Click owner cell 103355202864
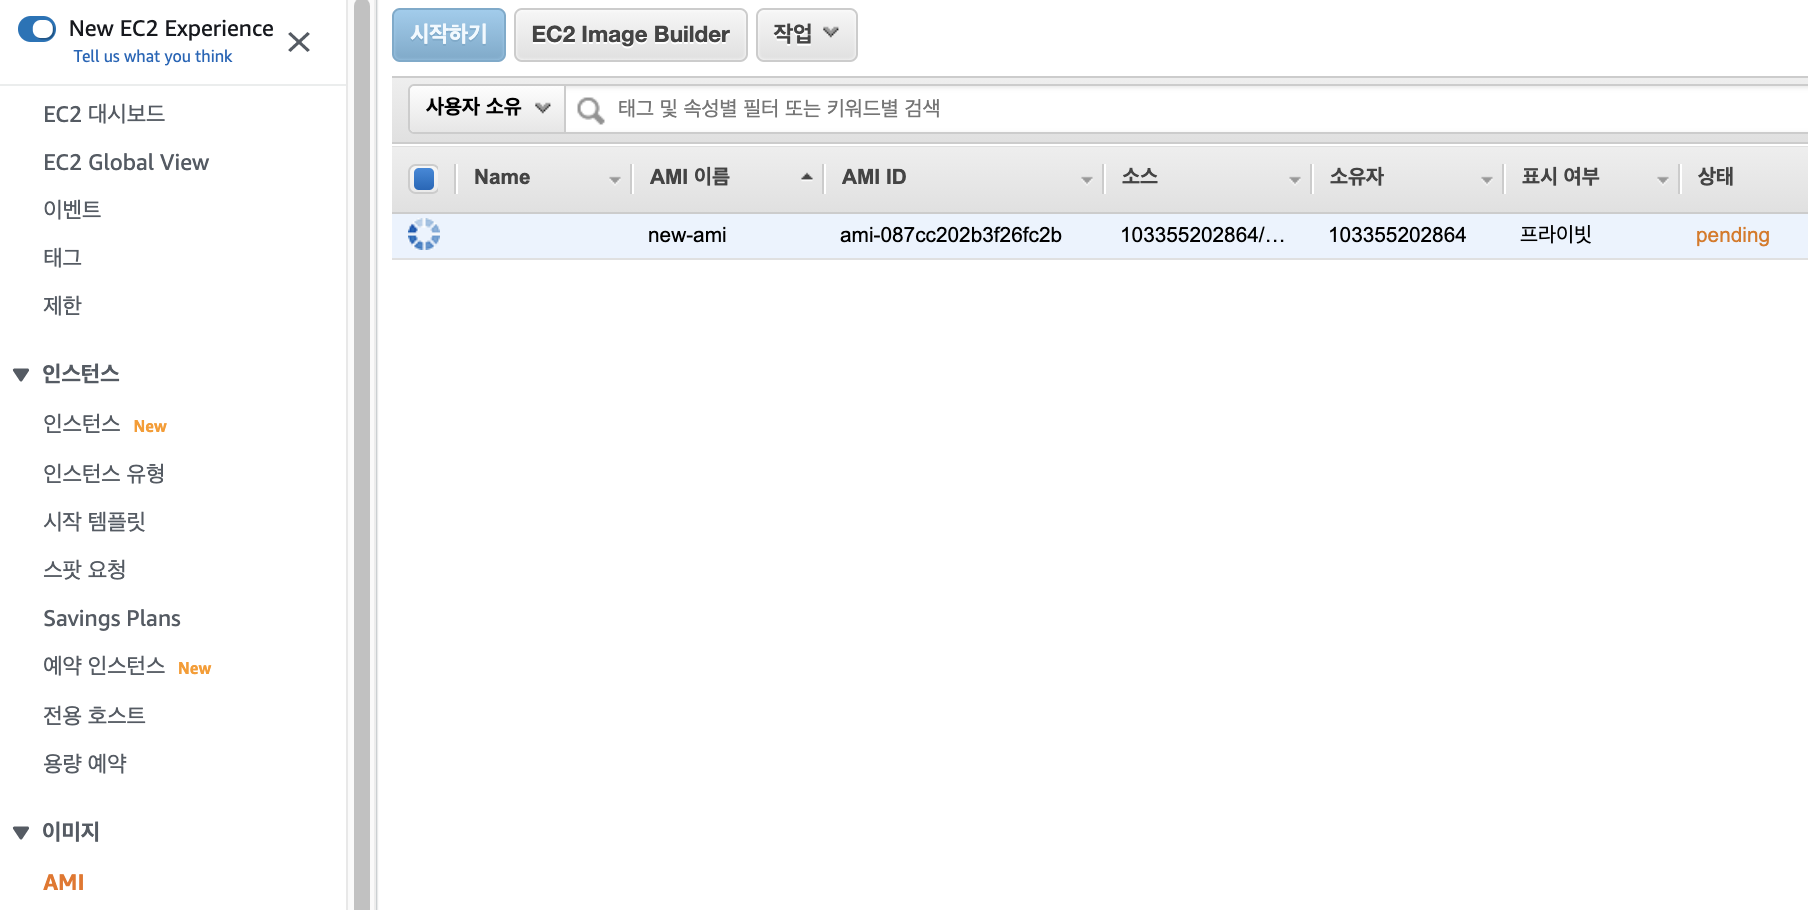 (x=1397, y=235)
